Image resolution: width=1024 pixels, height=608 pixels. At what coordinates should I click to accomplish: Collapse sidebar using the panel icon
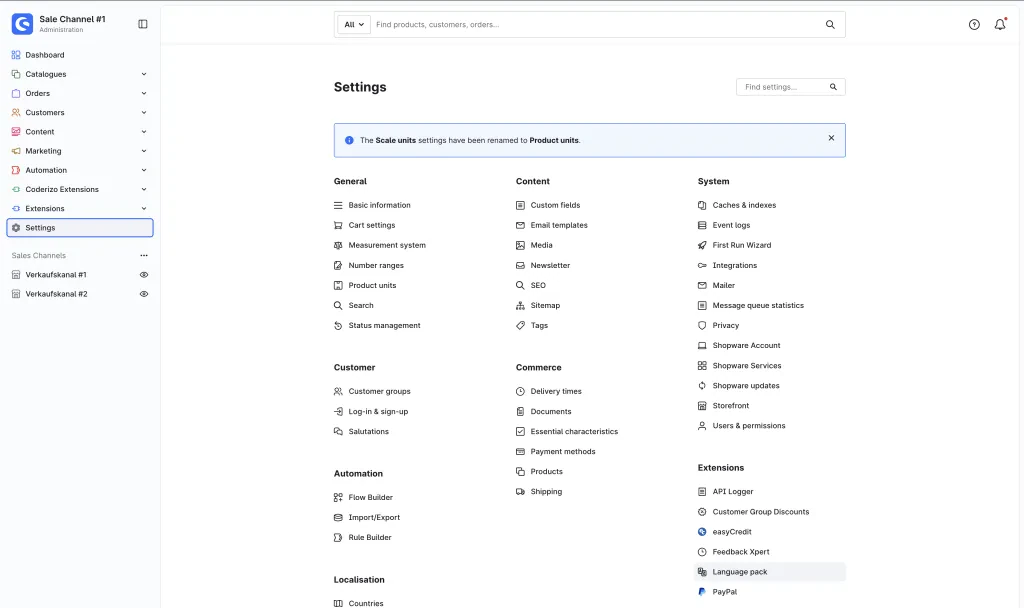click(x=142, y=24)
